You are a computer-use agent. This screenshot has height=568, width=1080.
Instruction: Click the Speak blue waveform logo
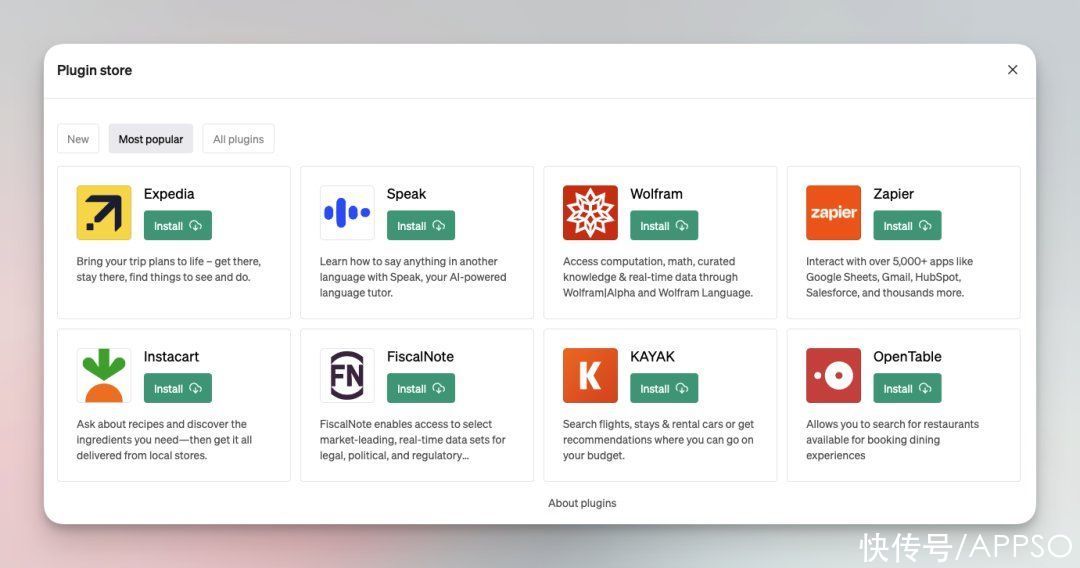347,213
